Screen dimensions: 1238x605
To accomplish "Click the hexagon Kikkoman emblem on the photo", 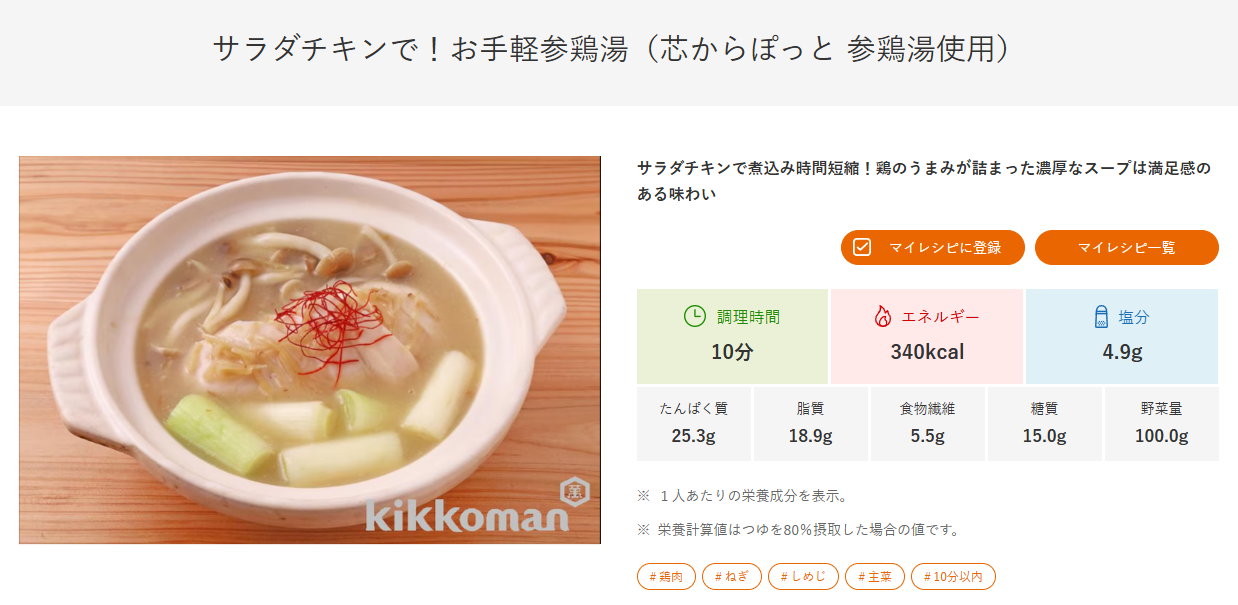I will [x=574, y=490].
